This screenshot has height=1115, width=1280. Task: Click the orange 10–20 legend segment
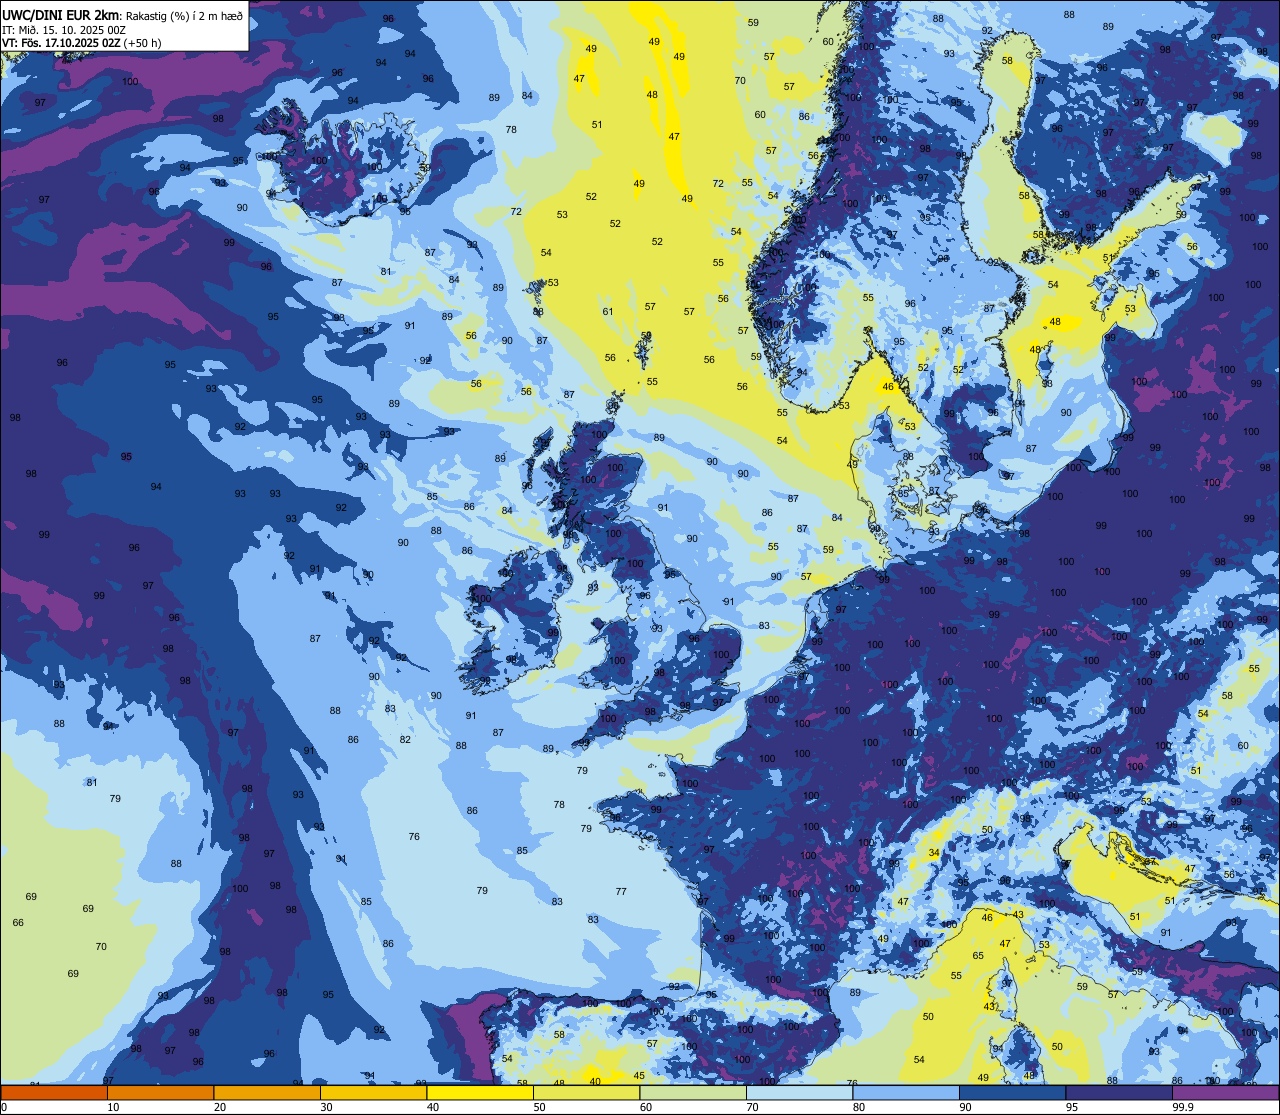[x=160, y=1092]
